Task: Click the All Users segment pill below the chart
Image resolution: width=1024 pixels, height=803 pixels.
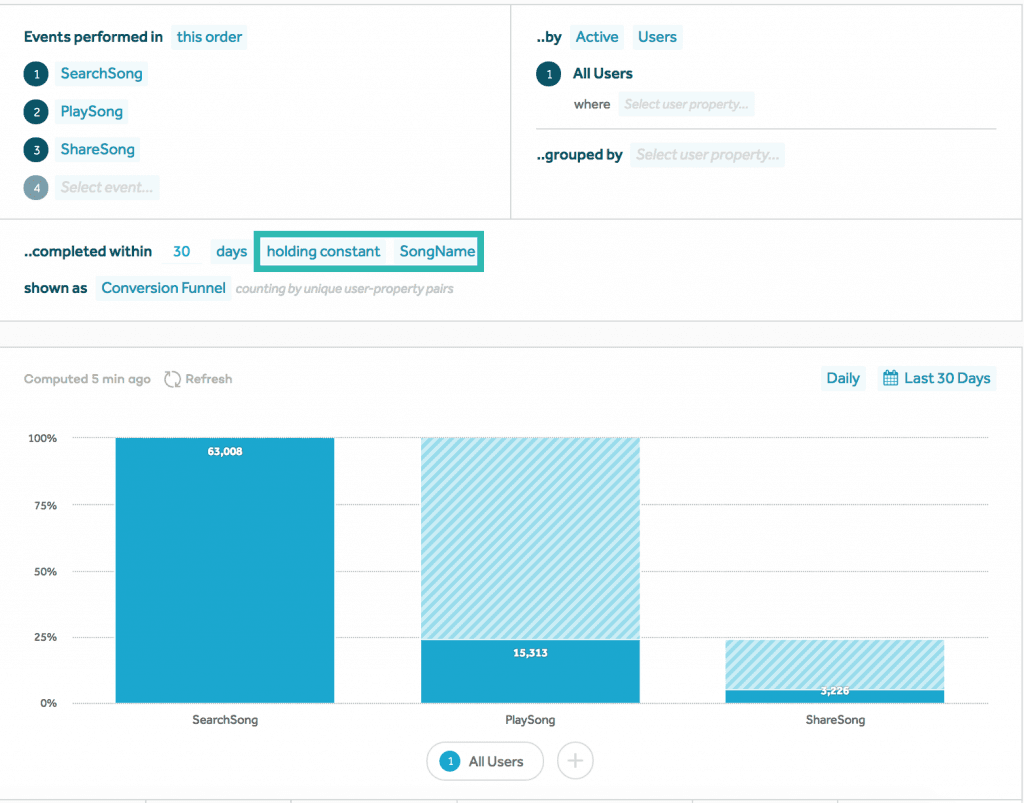Action: (x=485, y=761)
